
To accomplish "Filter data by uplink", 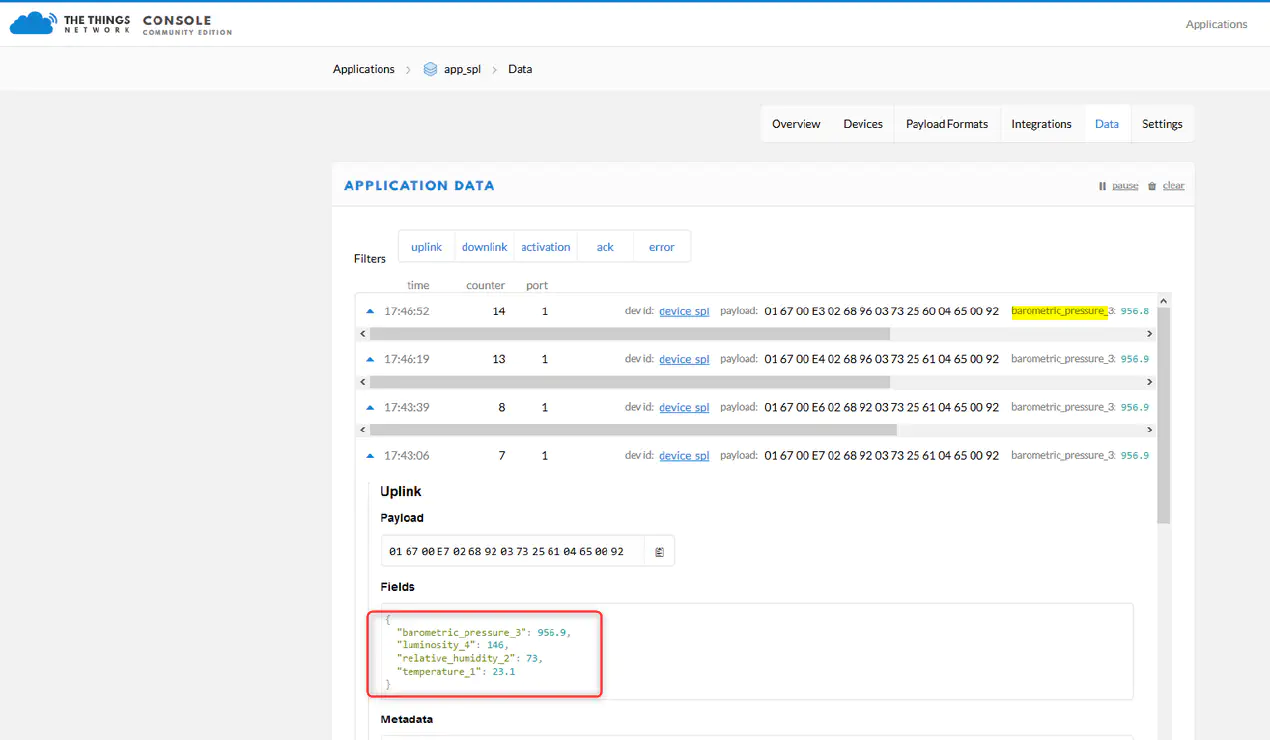I will pyautogui.click(x=426, y=247).
